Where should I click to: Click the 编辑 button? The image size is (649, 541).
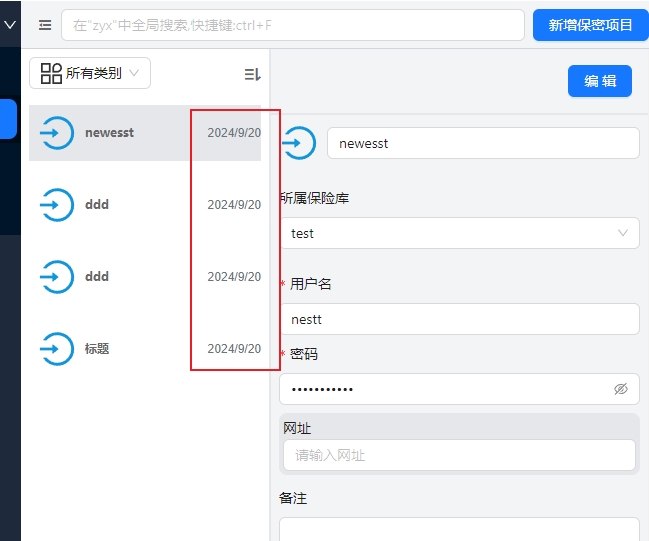point(600,81)
